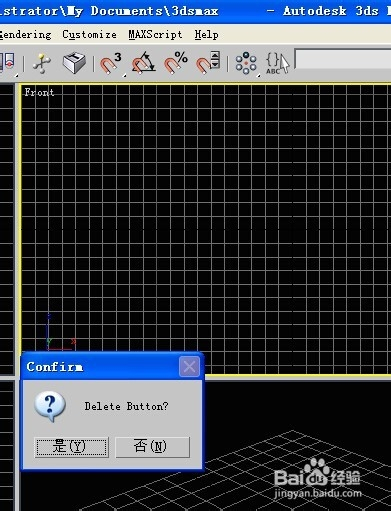
Task: Confirm deletion with the 是(Y) button
Action: point(72,447)
